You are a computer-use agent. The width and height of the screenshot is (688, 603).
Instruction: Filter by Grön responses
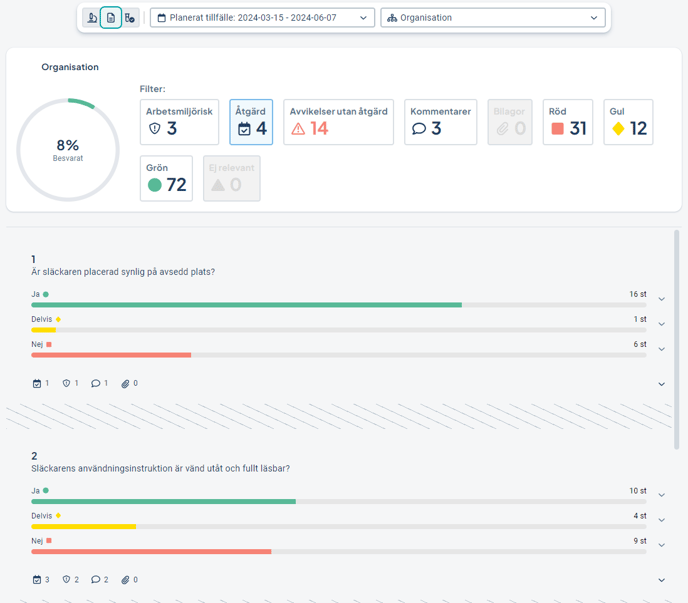click(166, 178)
